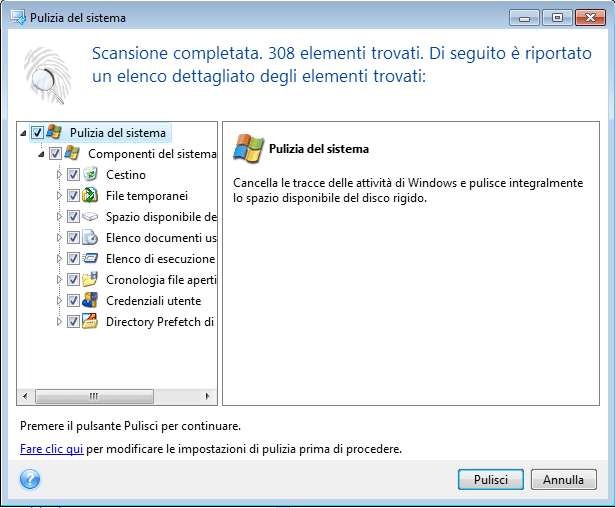Collapse the Componenti del sistema node

point(41,154)
